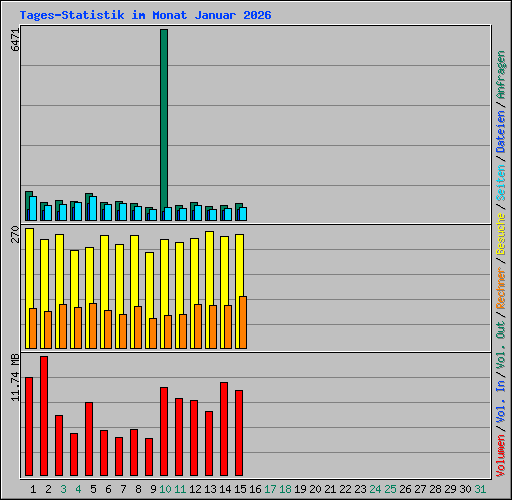Click day number 16 on the x-axis
Screen dimensions: 512x500
tap(255, 489)
